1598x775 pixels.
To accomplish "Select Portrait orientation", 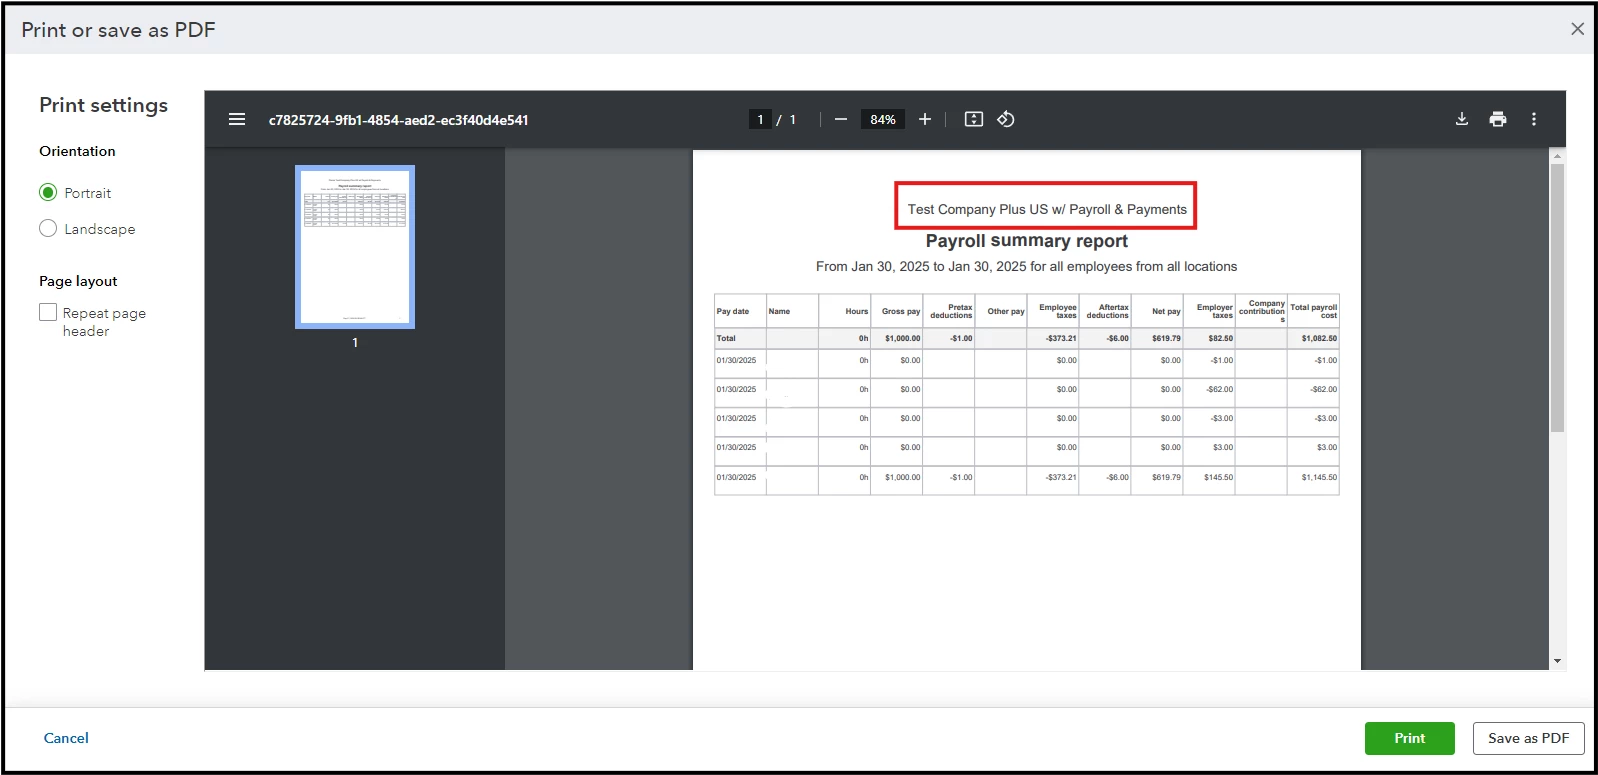I will pyautogui.click(x=48, y=192).
